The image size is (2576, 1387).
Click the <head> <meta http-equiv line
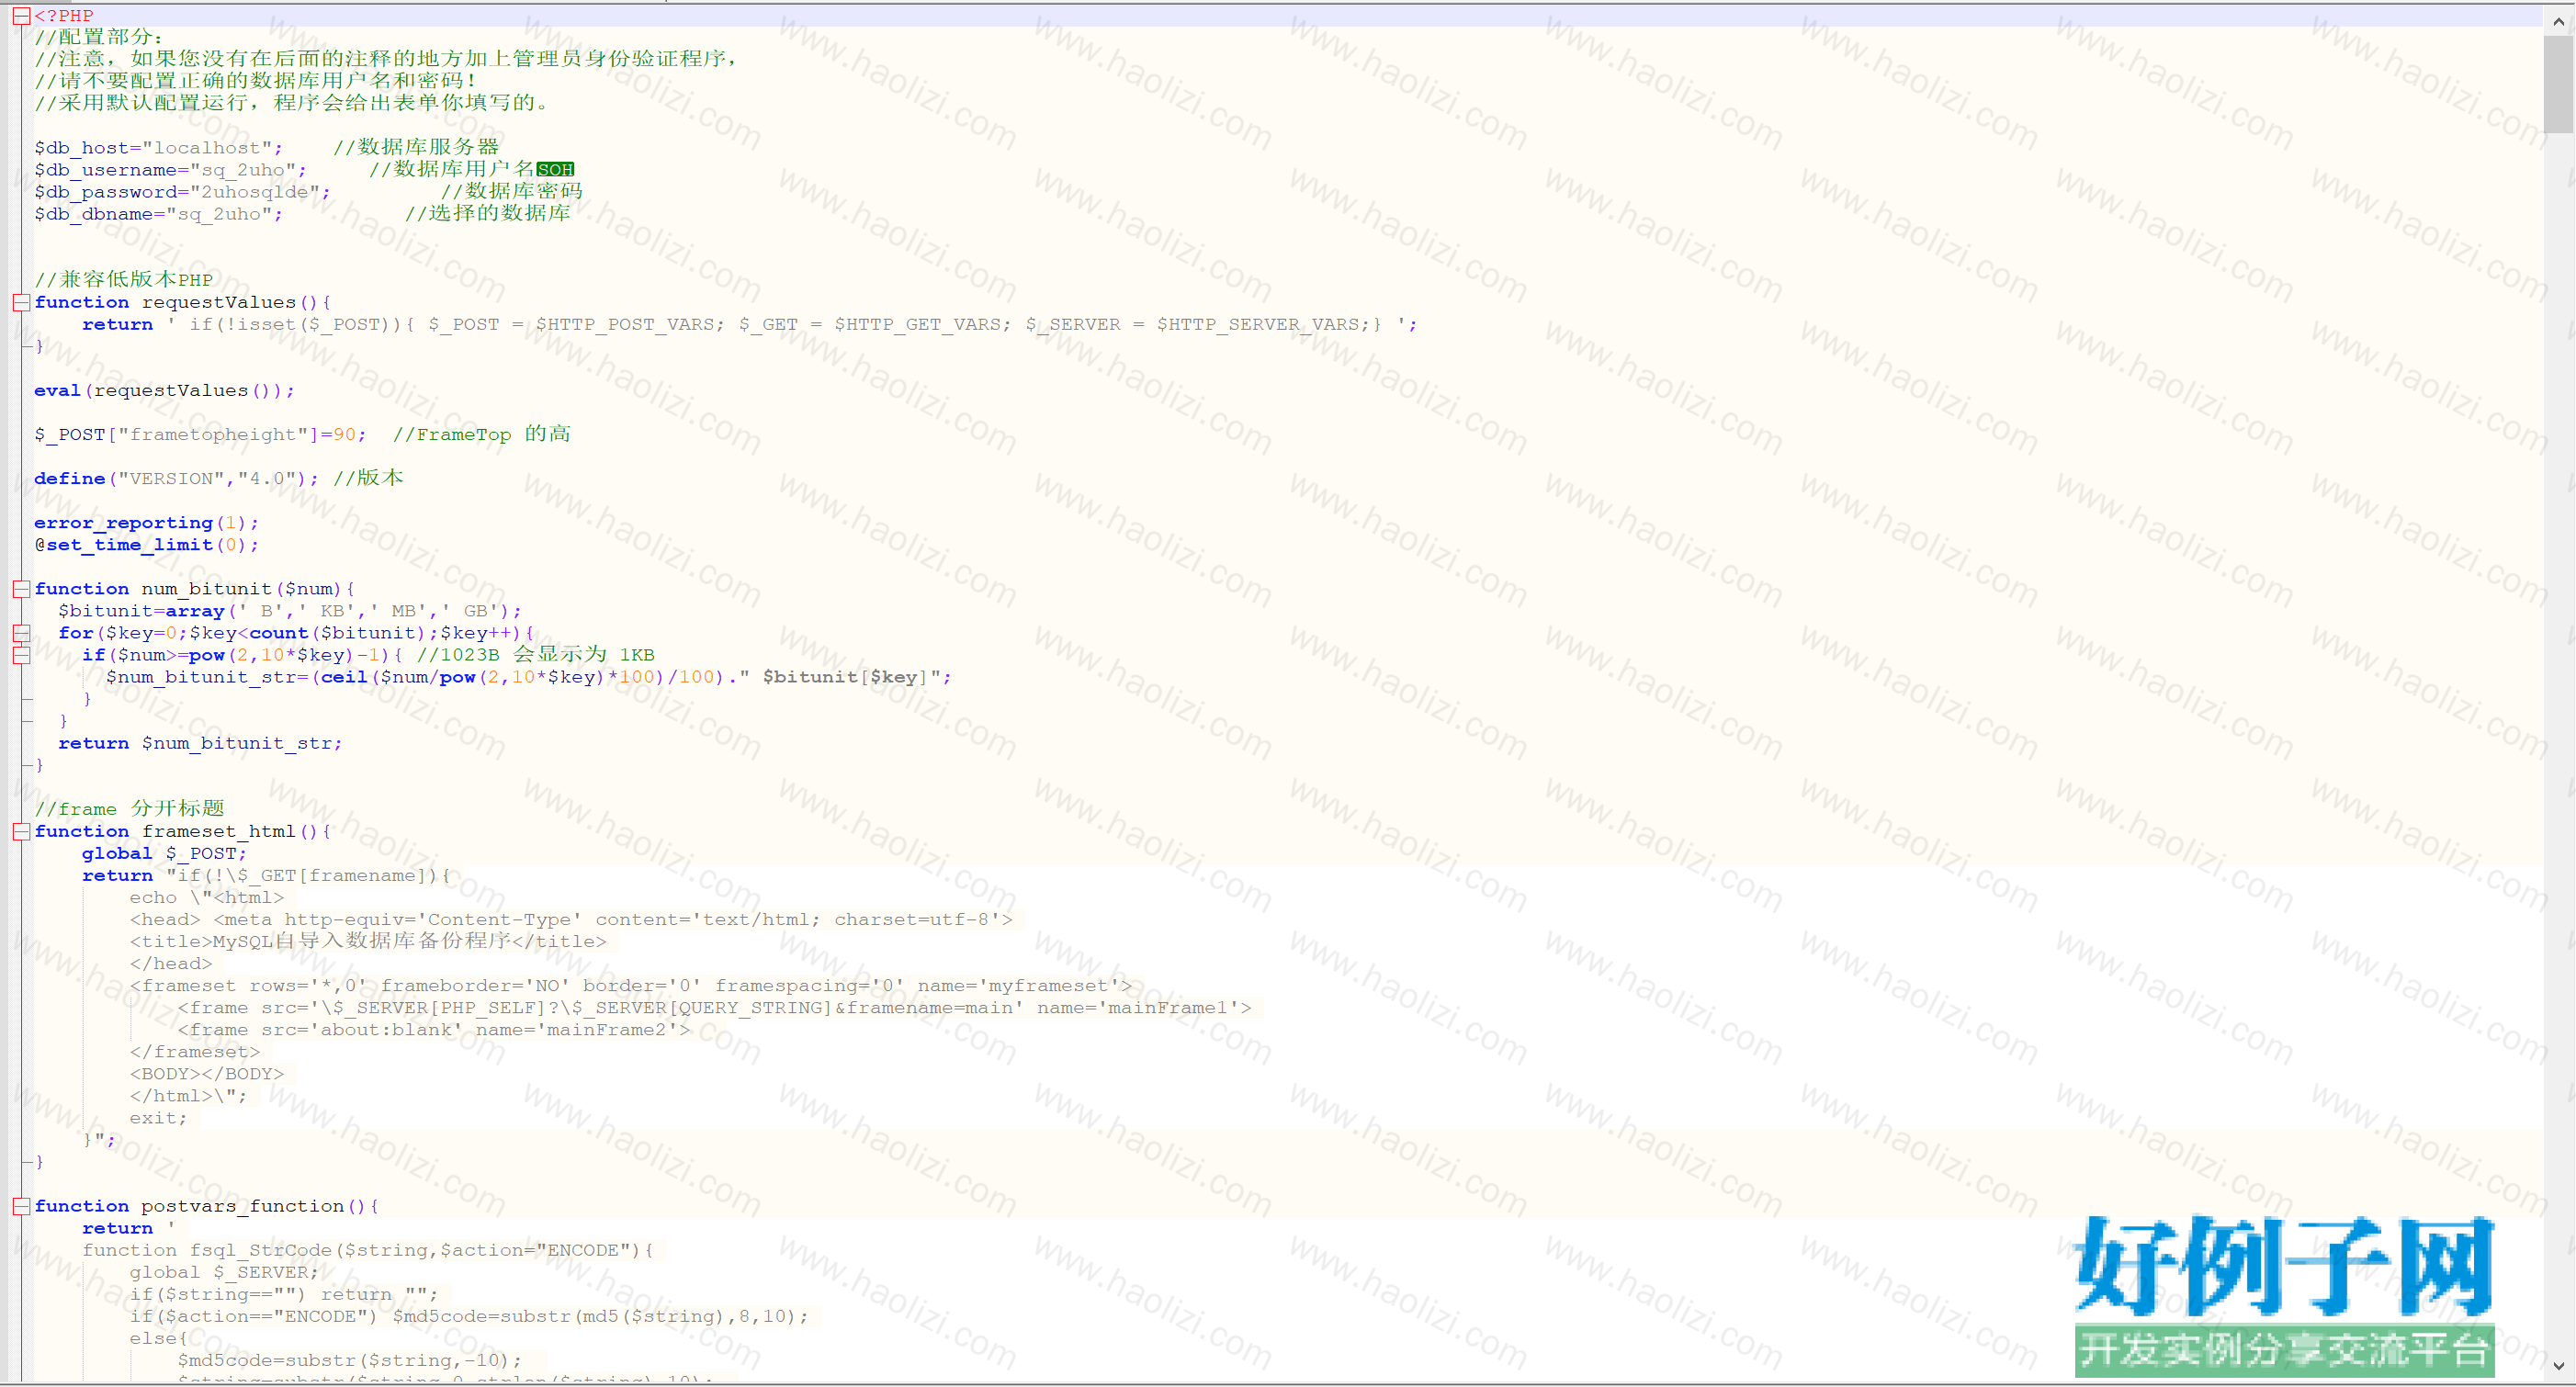tap(570, 919)
